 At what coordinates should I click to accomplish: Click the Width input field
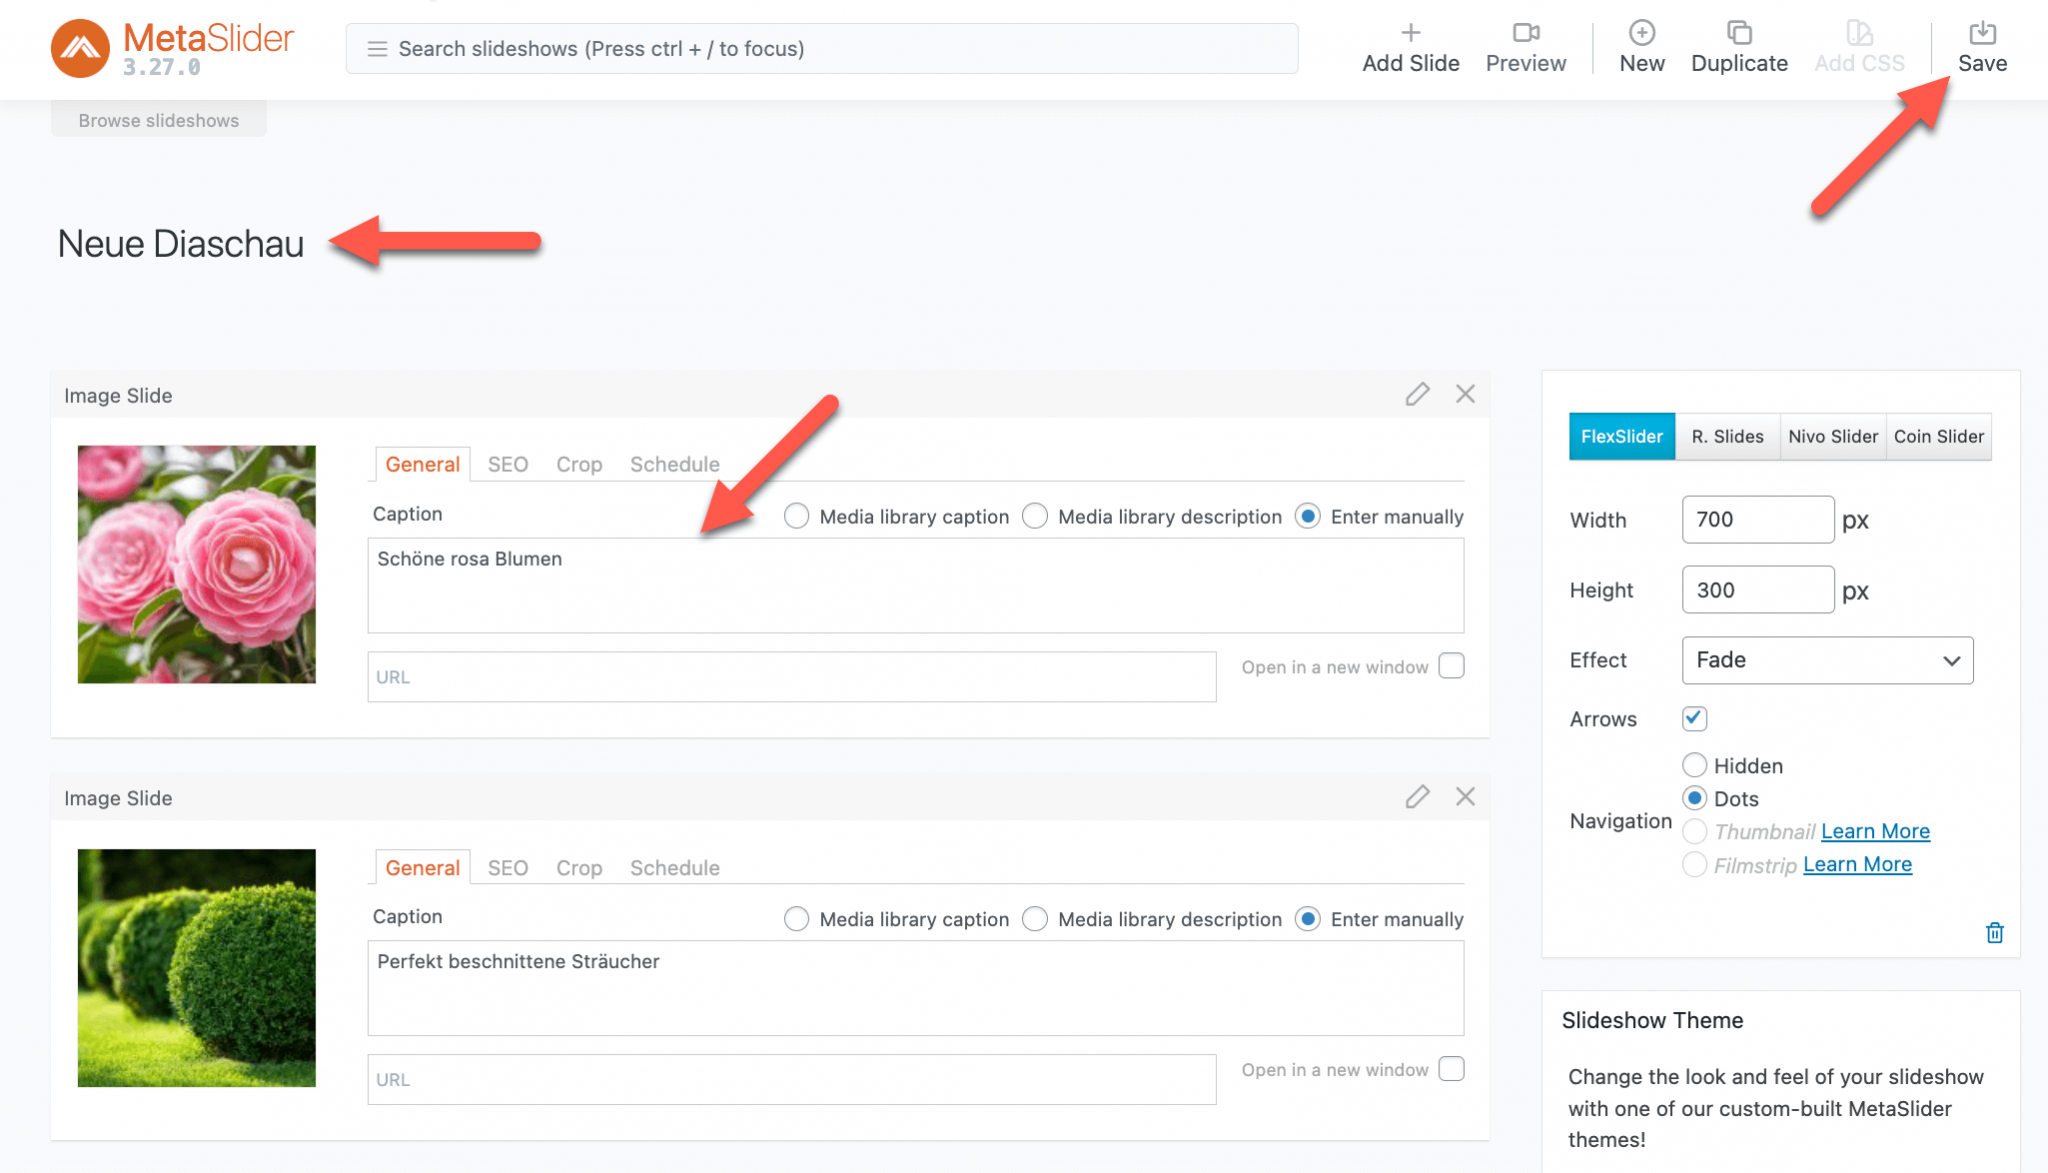point(1757,519)
